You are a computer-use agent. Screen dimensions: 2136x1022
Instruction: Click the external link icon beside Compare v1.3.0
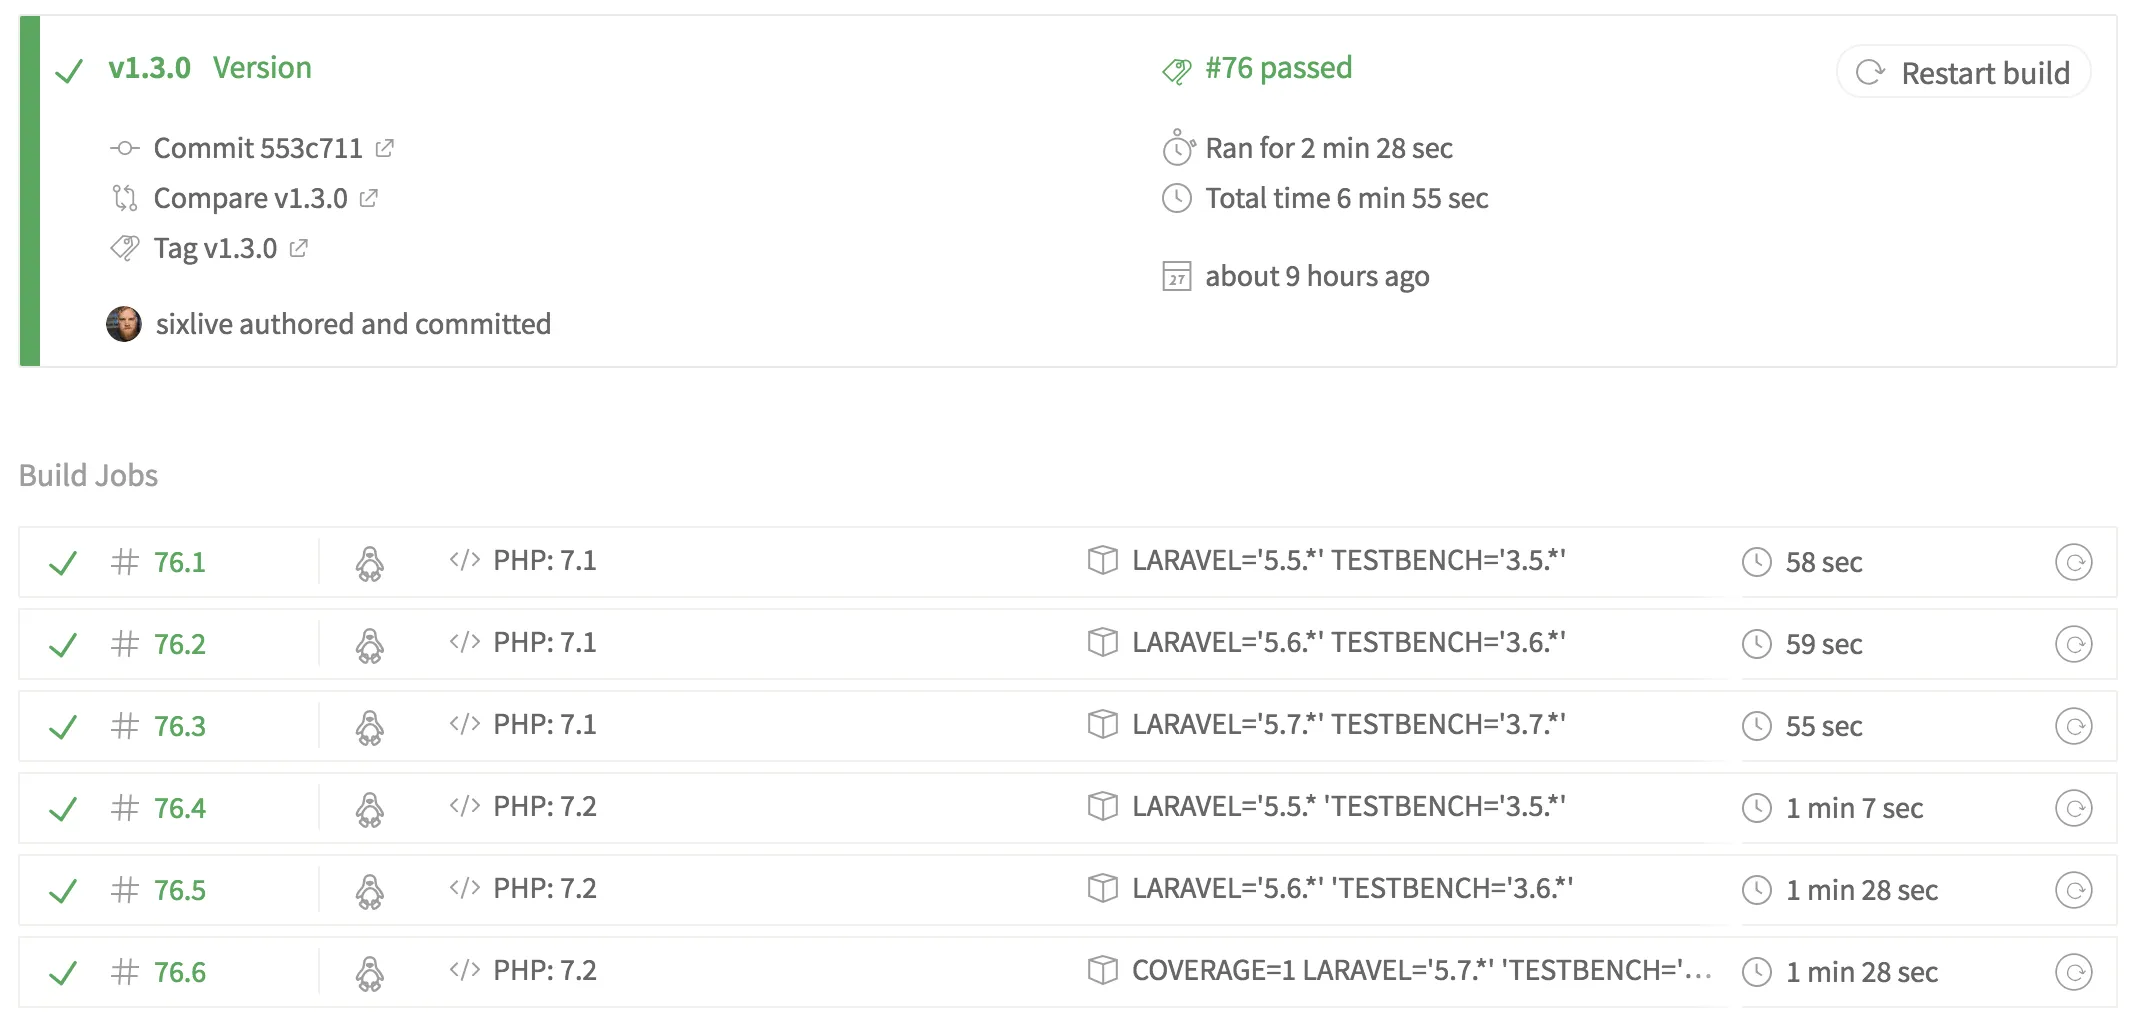point(368,198)
